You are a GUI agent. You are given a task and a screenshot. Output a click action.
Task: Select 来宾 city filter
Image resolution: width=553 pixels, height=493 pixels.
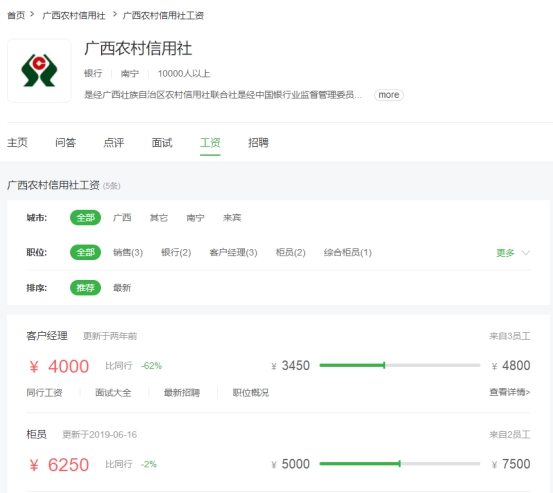[x=232, y=218]
